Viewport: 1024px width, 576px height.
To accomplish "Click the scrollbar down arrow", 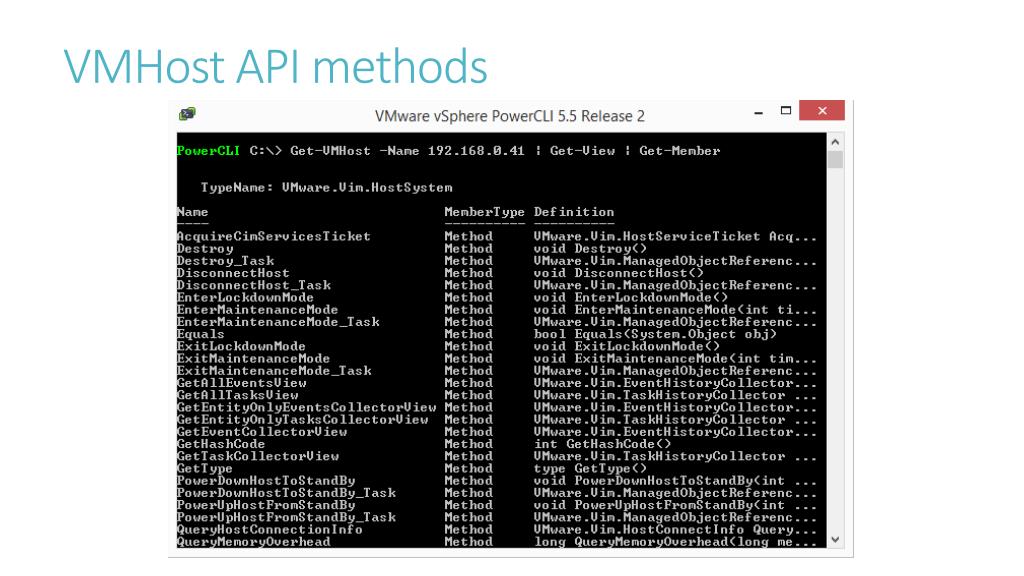I will click(x=835, y=539).
